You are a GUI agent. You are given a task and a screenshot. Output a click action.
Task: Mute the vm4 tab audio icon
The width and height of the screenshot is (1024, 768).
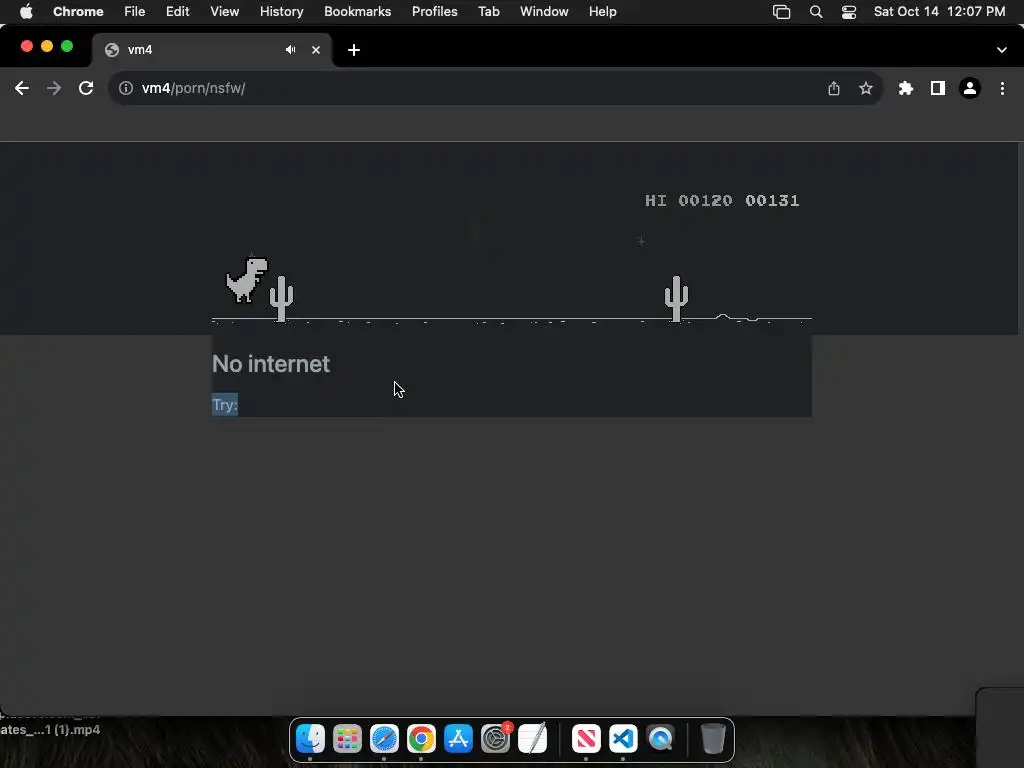[x=291, y=50]
